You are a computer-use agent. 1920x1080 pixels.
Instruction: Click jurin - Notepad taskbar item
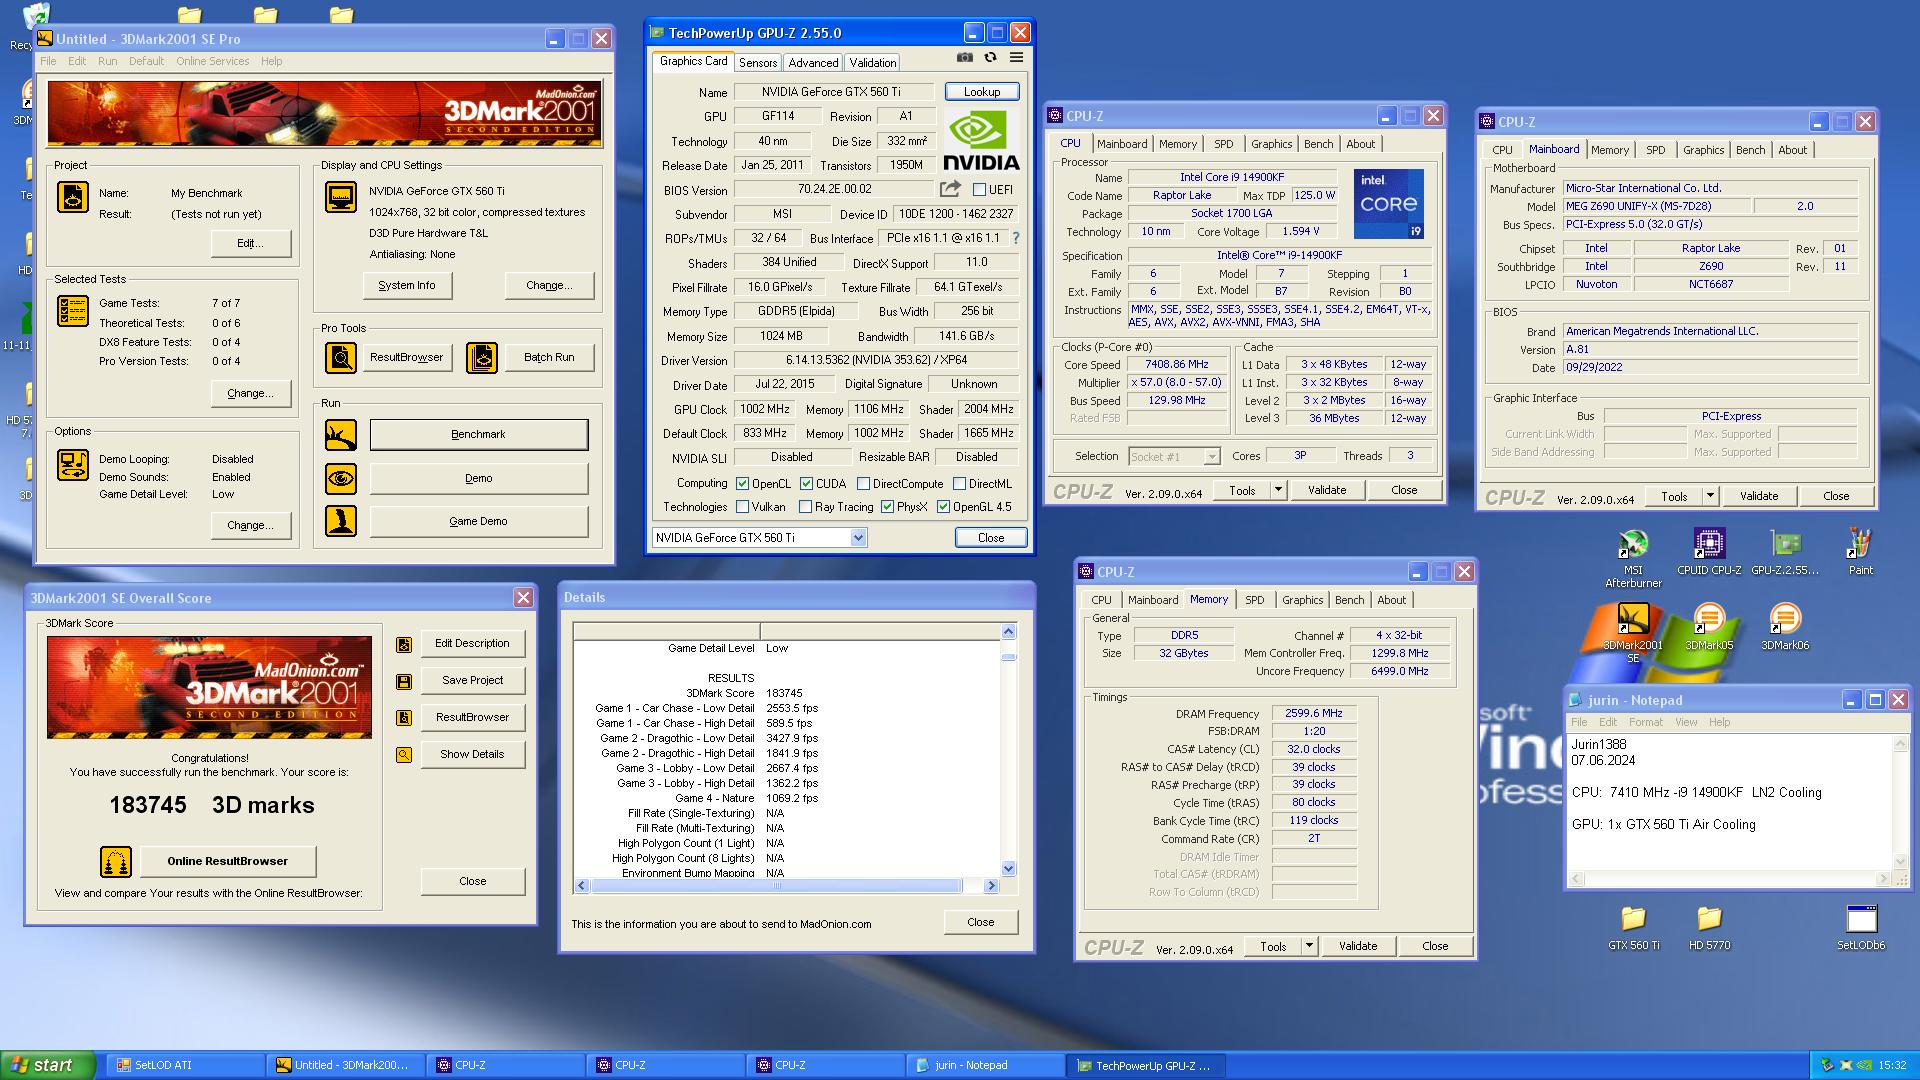click(x=984, y=1065)
